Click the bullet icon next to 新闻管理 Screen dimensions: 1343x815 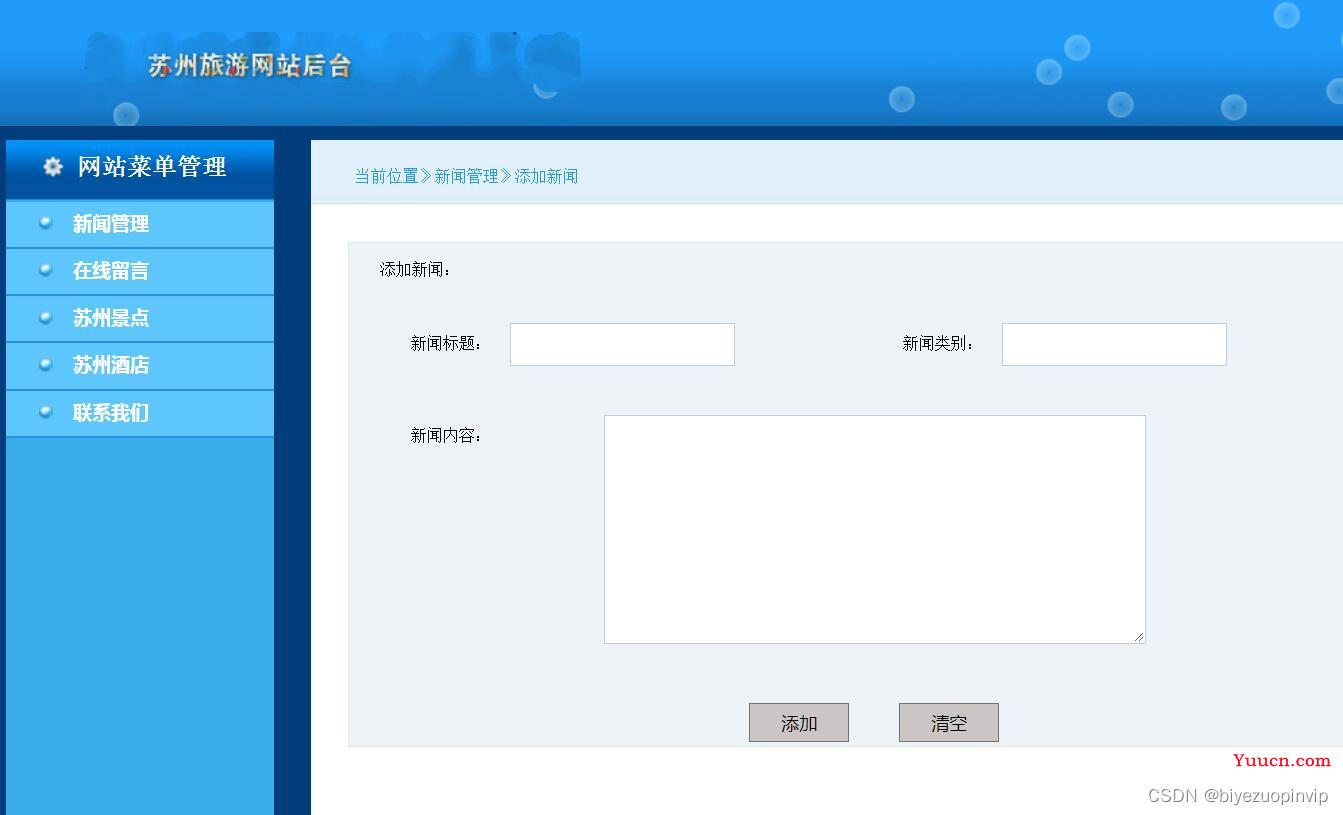[x=45, y=223]
